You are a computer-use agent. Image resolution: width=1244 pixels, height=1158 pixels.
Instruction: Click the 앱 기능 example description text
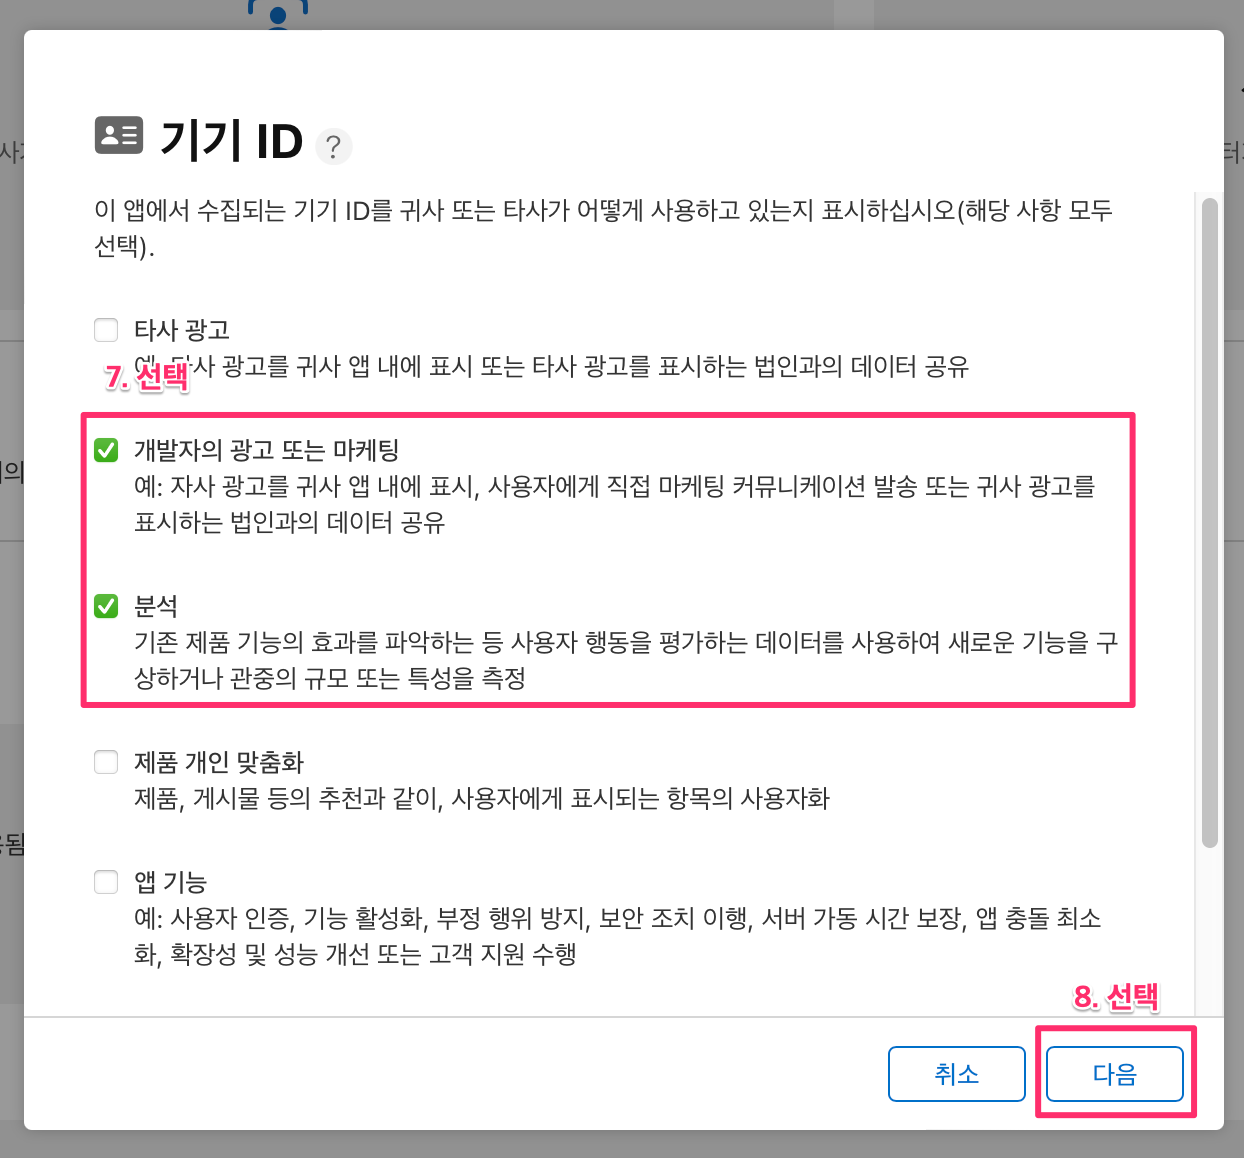point(618,936)
